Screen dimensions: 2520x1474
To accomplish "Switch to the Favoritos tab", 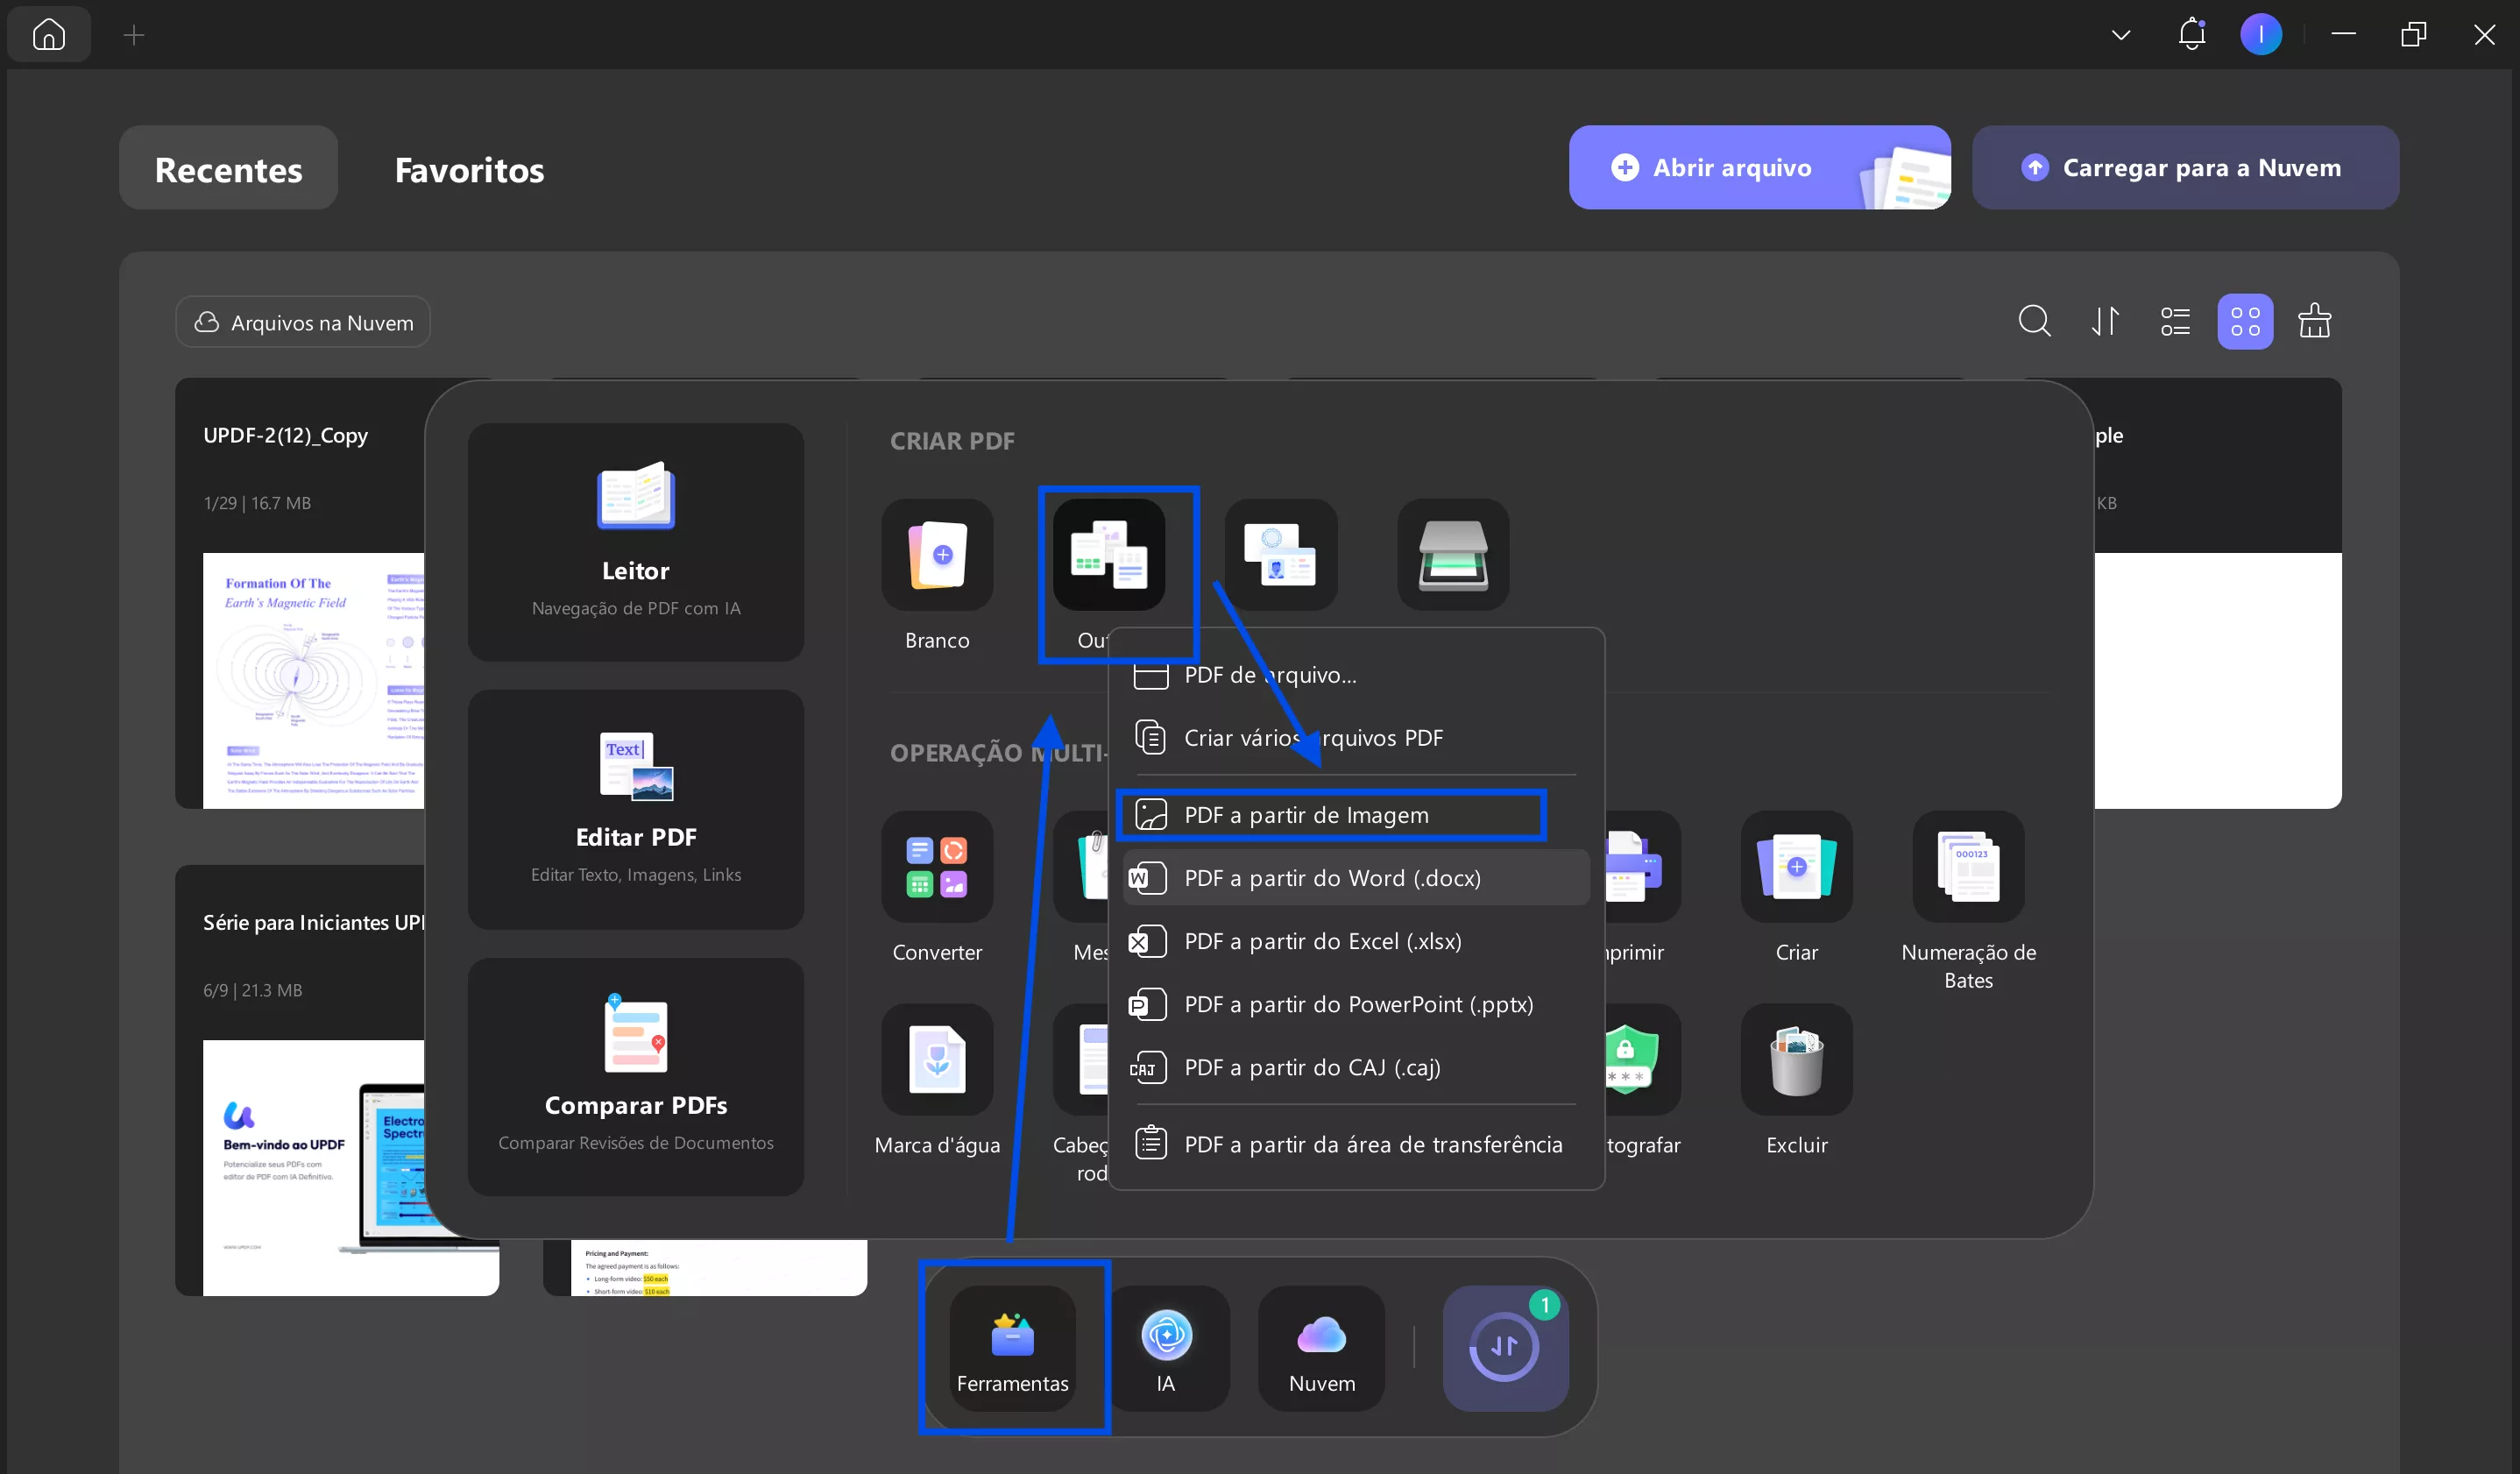I will pyautogui.click(x=468, y=169).
